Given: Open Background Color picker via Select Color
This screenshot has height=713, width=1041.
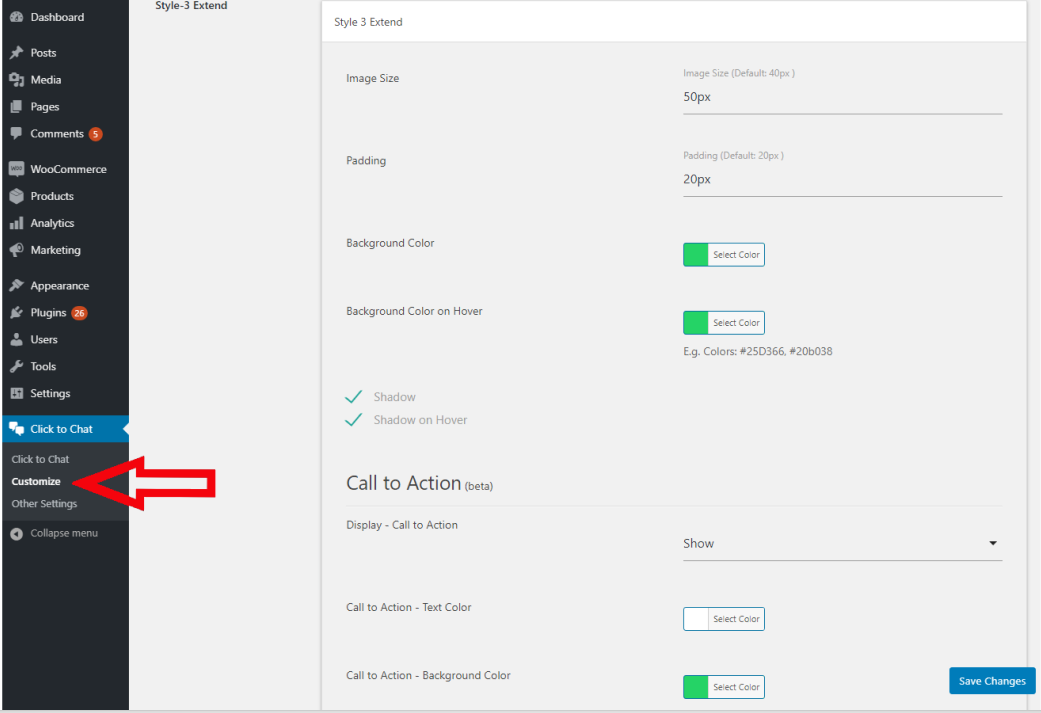Looking at the screenshot, I should point(723,254).
